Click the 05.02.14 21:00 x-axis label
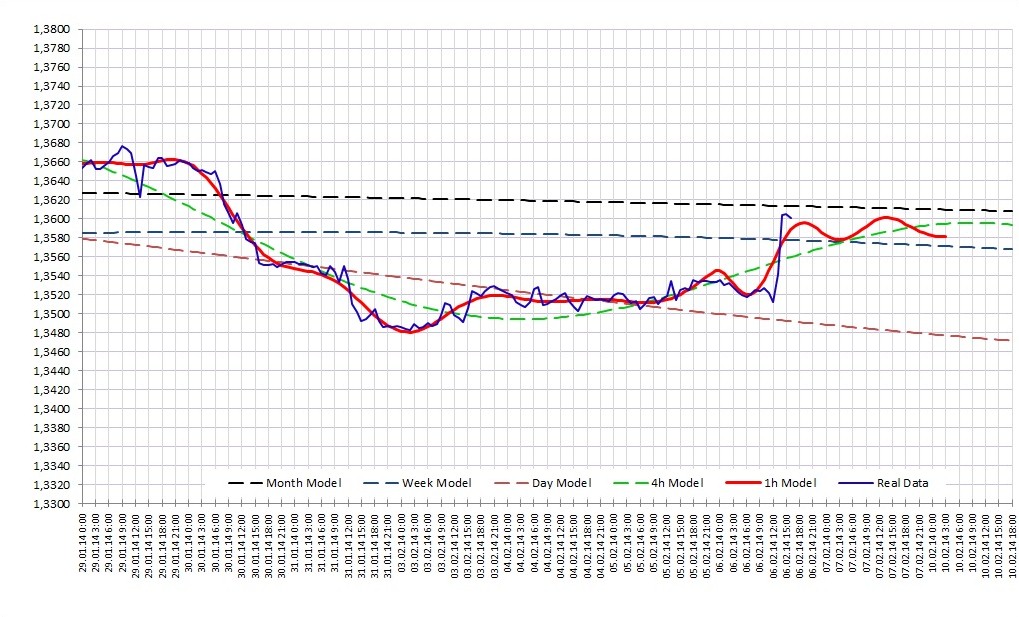 click(x=707, y=545)
